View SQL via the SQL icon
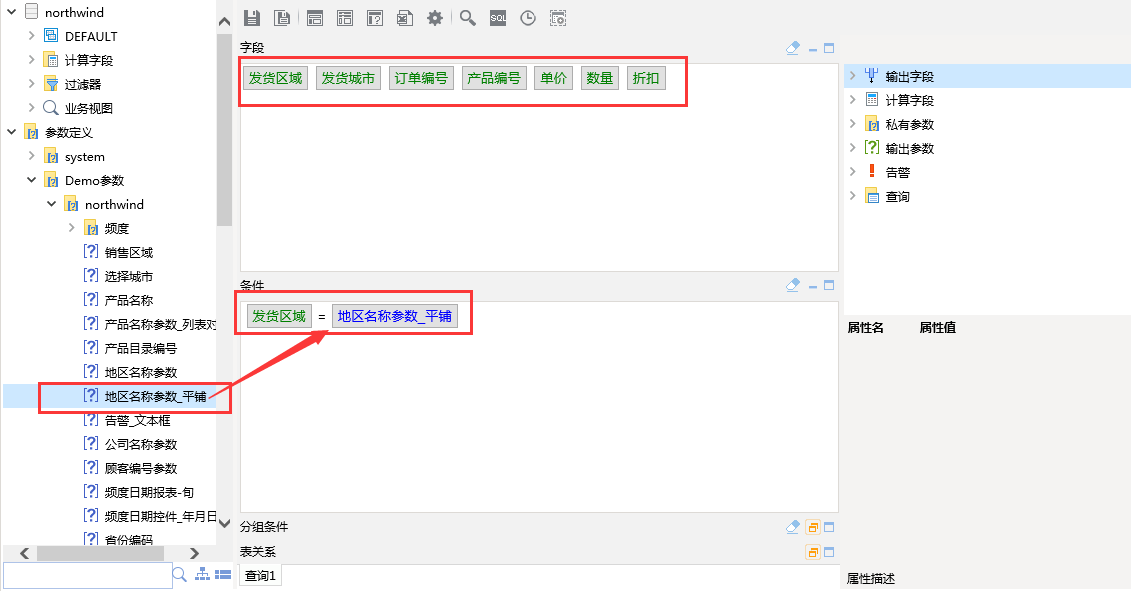 [498, 18]
